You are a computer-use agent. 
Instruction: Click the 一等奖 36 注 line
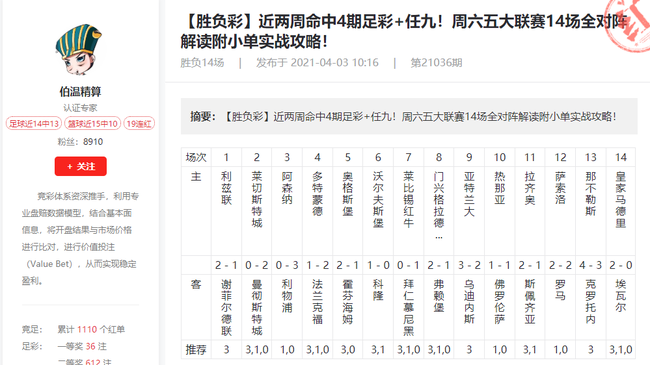coord(82,346)
